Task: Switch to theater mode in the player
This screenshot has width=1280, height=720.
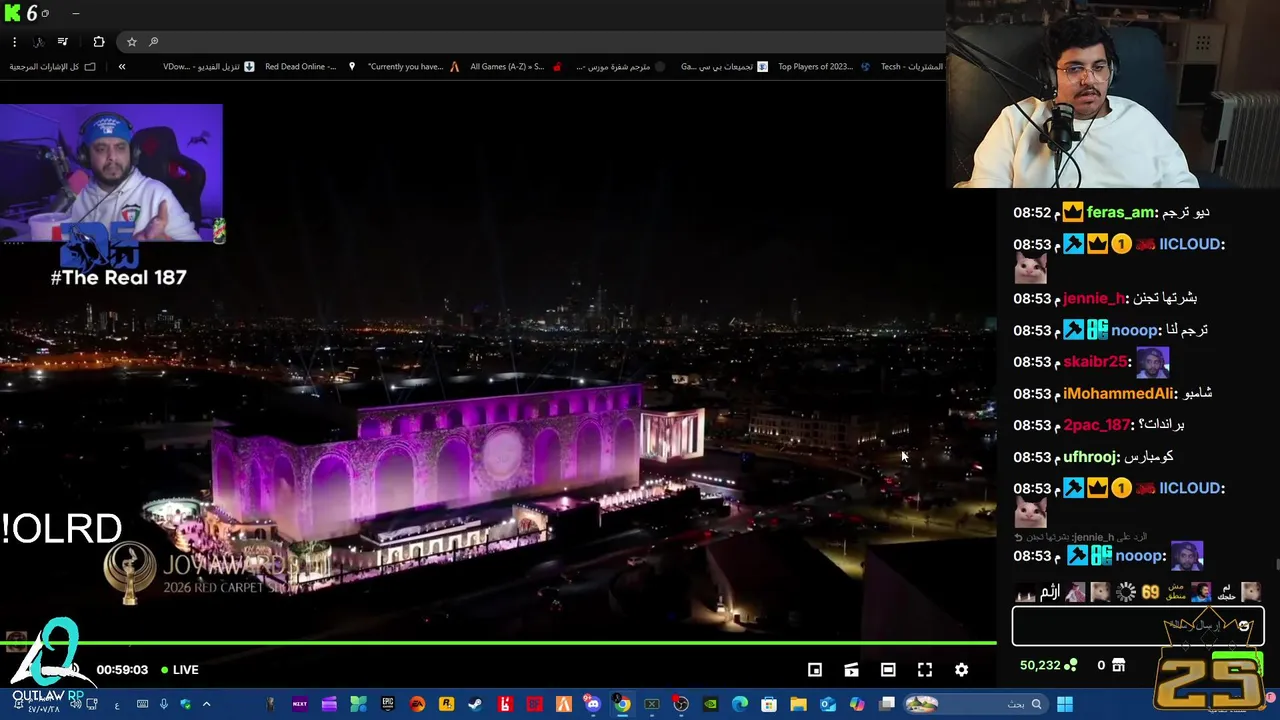Action: click(x=888, y=670)
